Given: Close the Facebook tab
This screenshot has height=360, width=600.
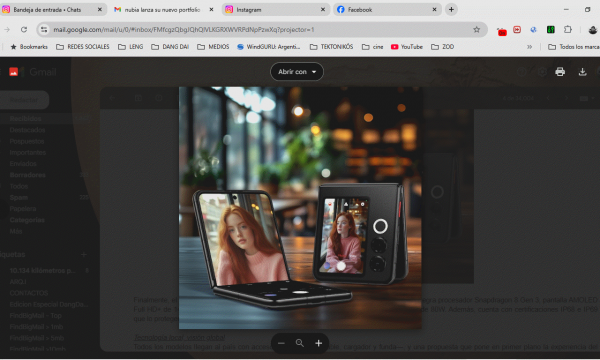Looking at the screenshot, I should [x=434, y=10].
